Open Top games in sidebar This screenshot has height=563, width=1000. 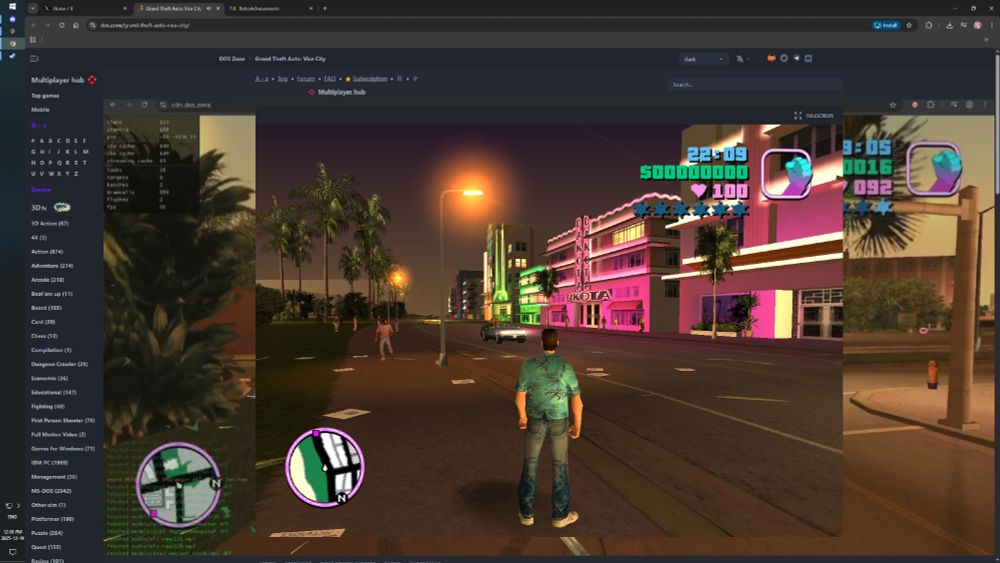(45, 96)
